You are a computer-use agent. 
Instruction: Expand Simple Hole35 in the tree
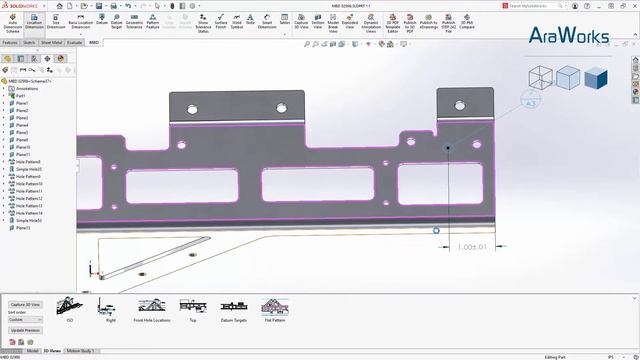pyautogui.click(x=4, y=169)
